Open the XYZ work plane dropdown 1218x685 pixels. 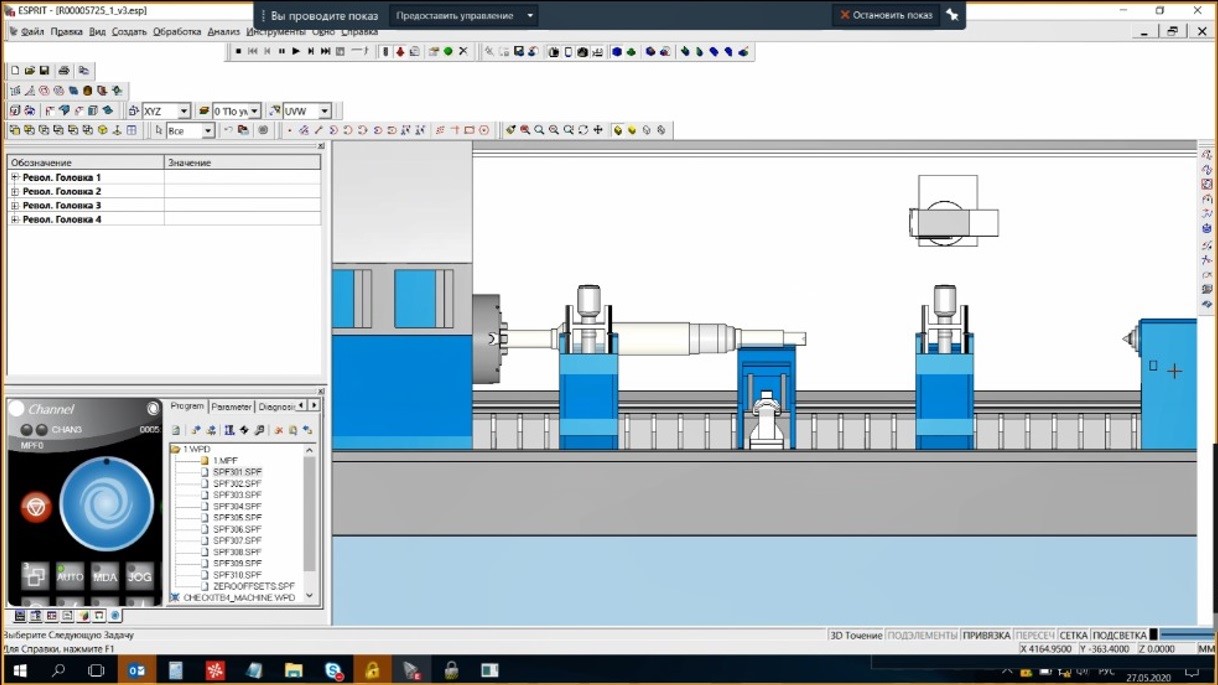pyautogui.click(x=184, y=111)
